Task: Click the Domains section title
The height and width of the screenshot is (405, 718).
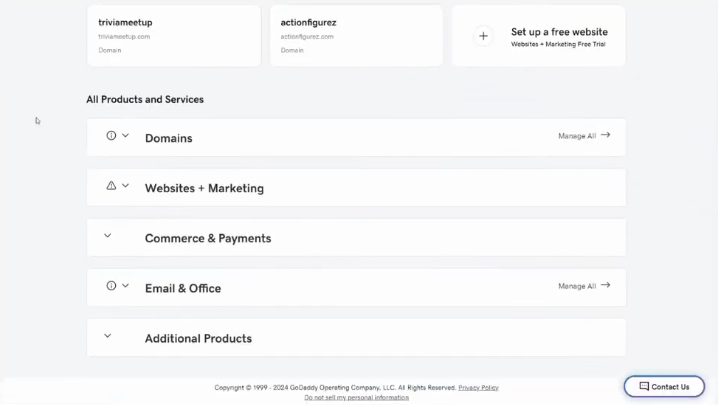Action: pos(169,138)
